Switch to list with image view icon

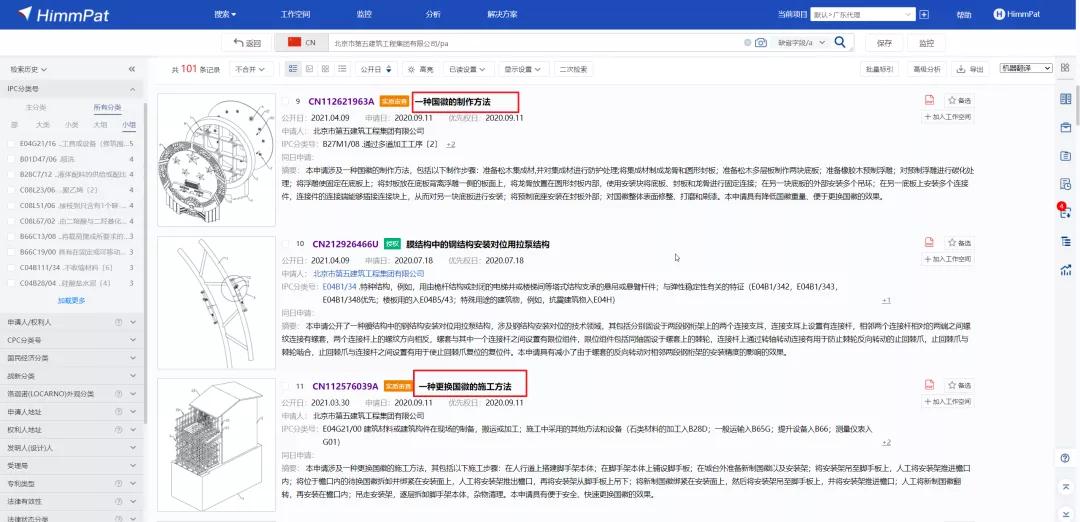293,69
